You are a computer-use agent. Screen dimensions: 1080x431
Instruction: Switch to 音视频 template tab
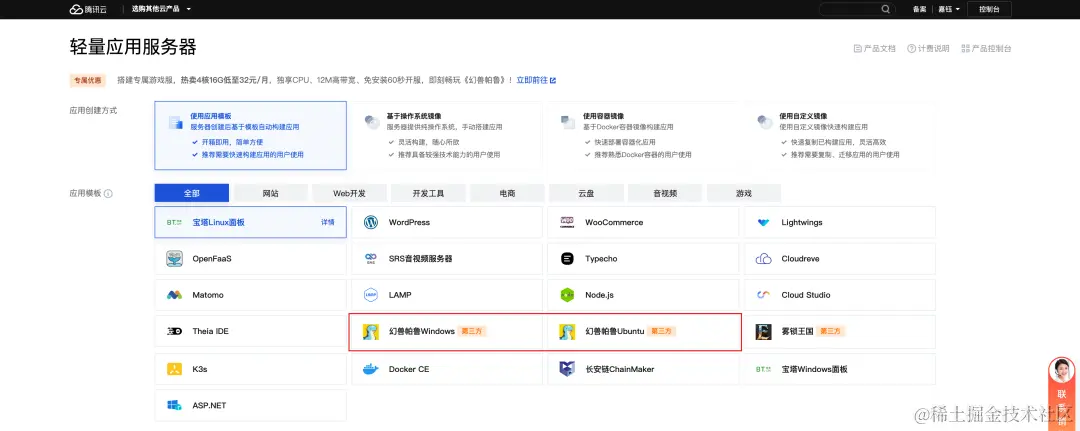coord(665,193)
